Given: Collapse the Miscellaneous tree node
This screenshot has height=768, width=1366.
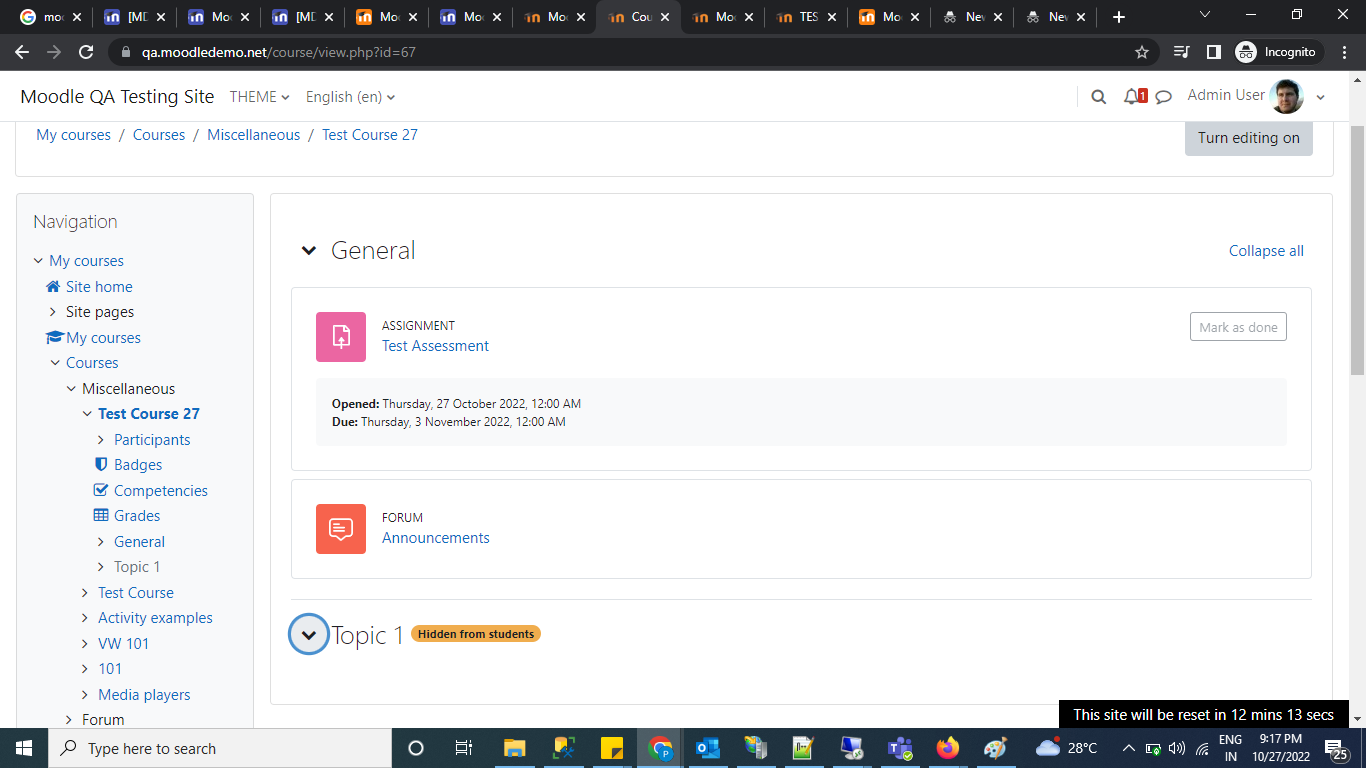Looking at the screenshot, I should tap(70, 389).
